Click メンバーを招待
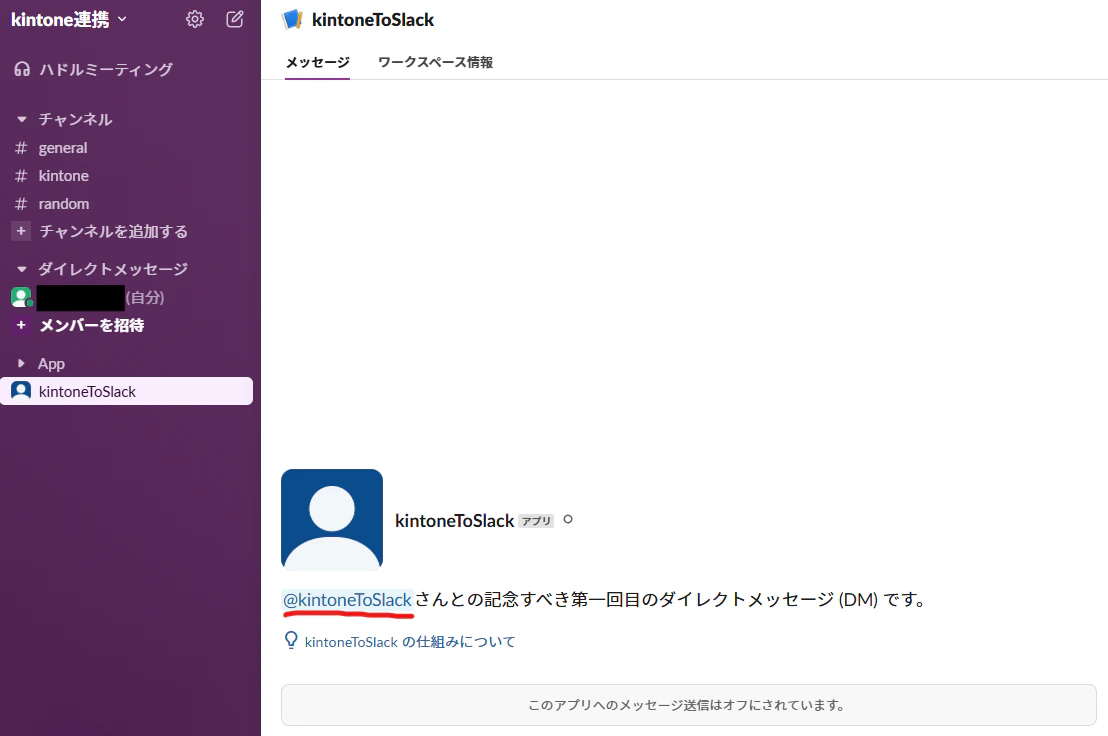Screen dimensions: 1108x736 [91, 325]
